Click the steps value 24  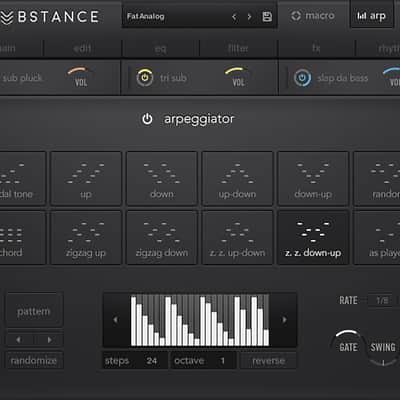coord(152,361)
